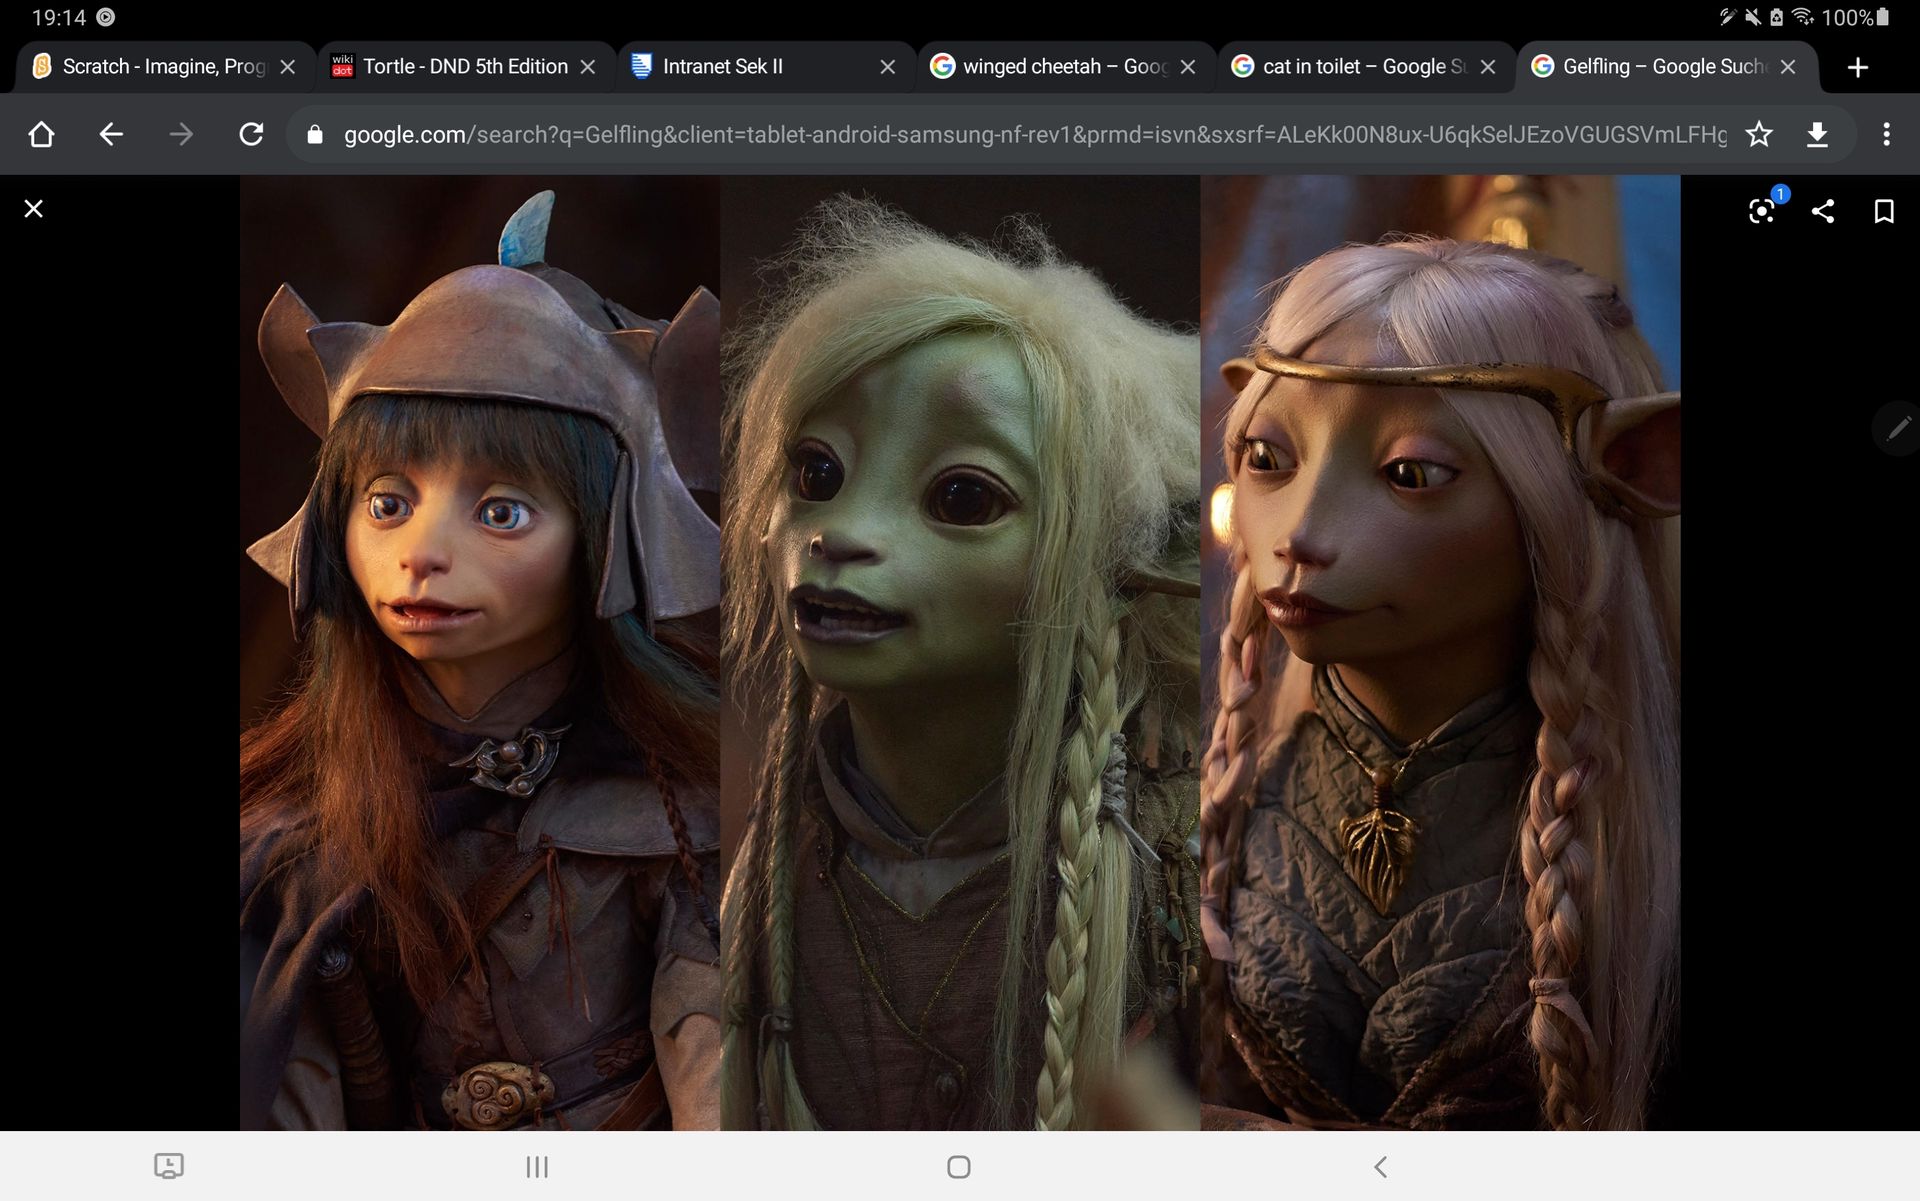Tap the floating pen edit button

pos(1897,429)
